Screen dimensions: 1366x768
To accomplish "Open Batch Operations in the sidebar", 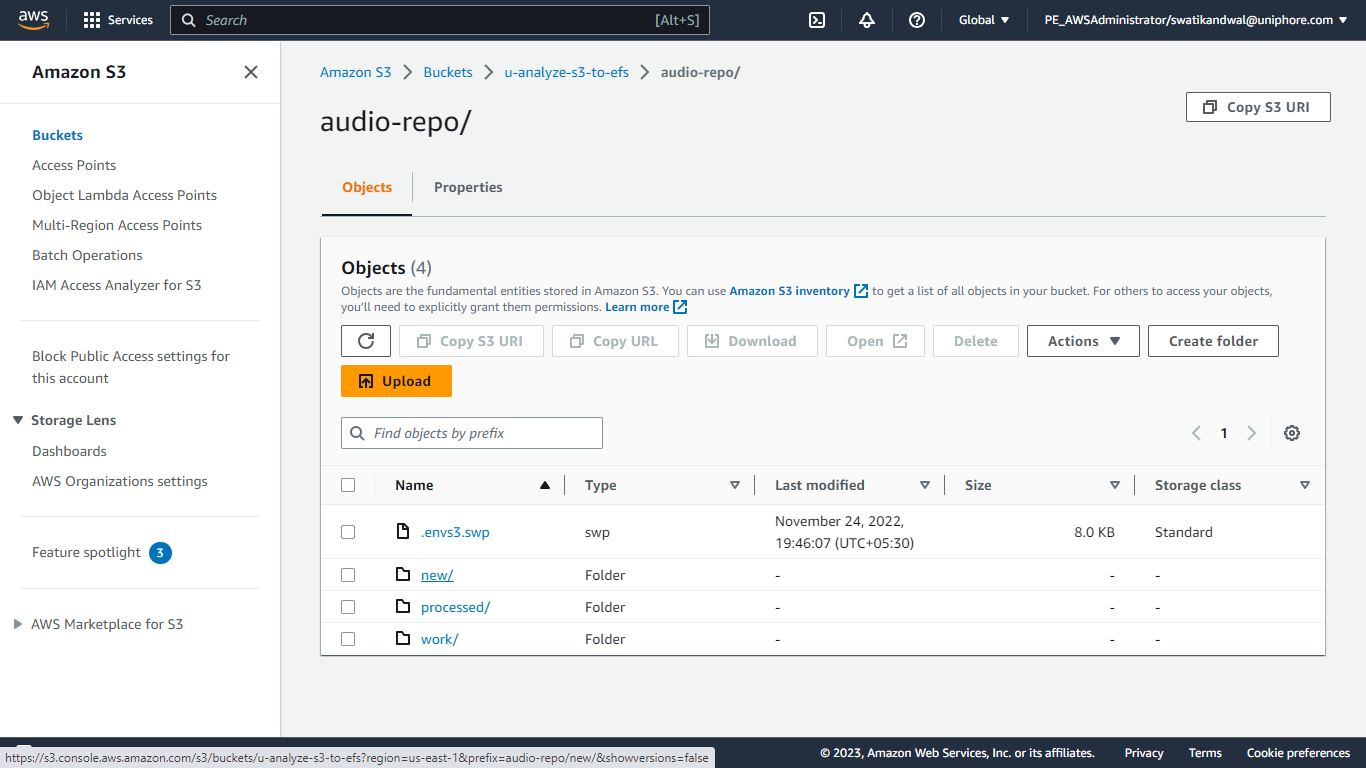I will tap(87, 255).
